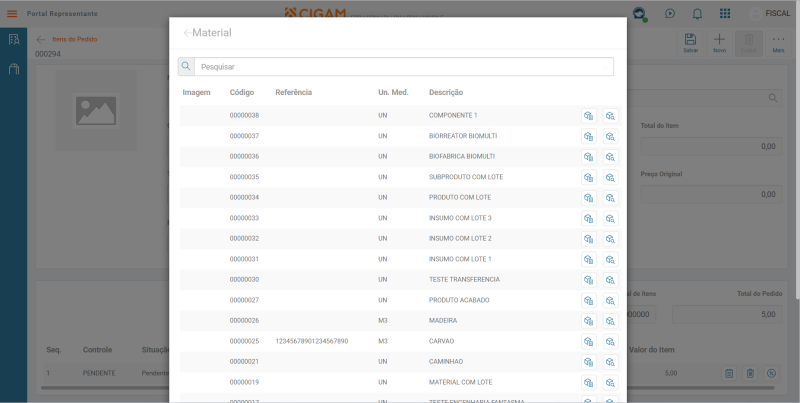
Task: Click the Salvar button in toolbar
Action: [x=690, y=44]
